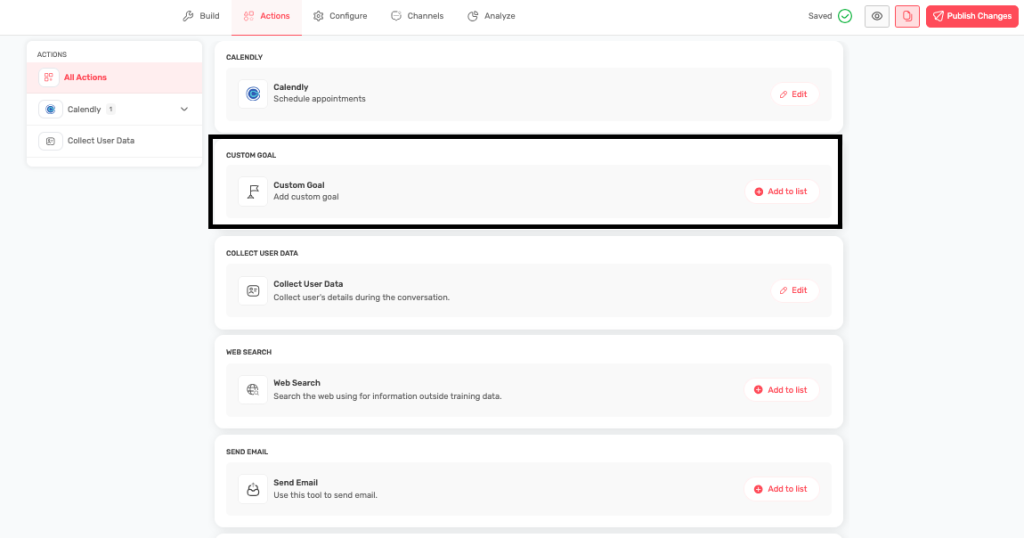Click the Calendly card logo icon

click(x=253, y=93)
